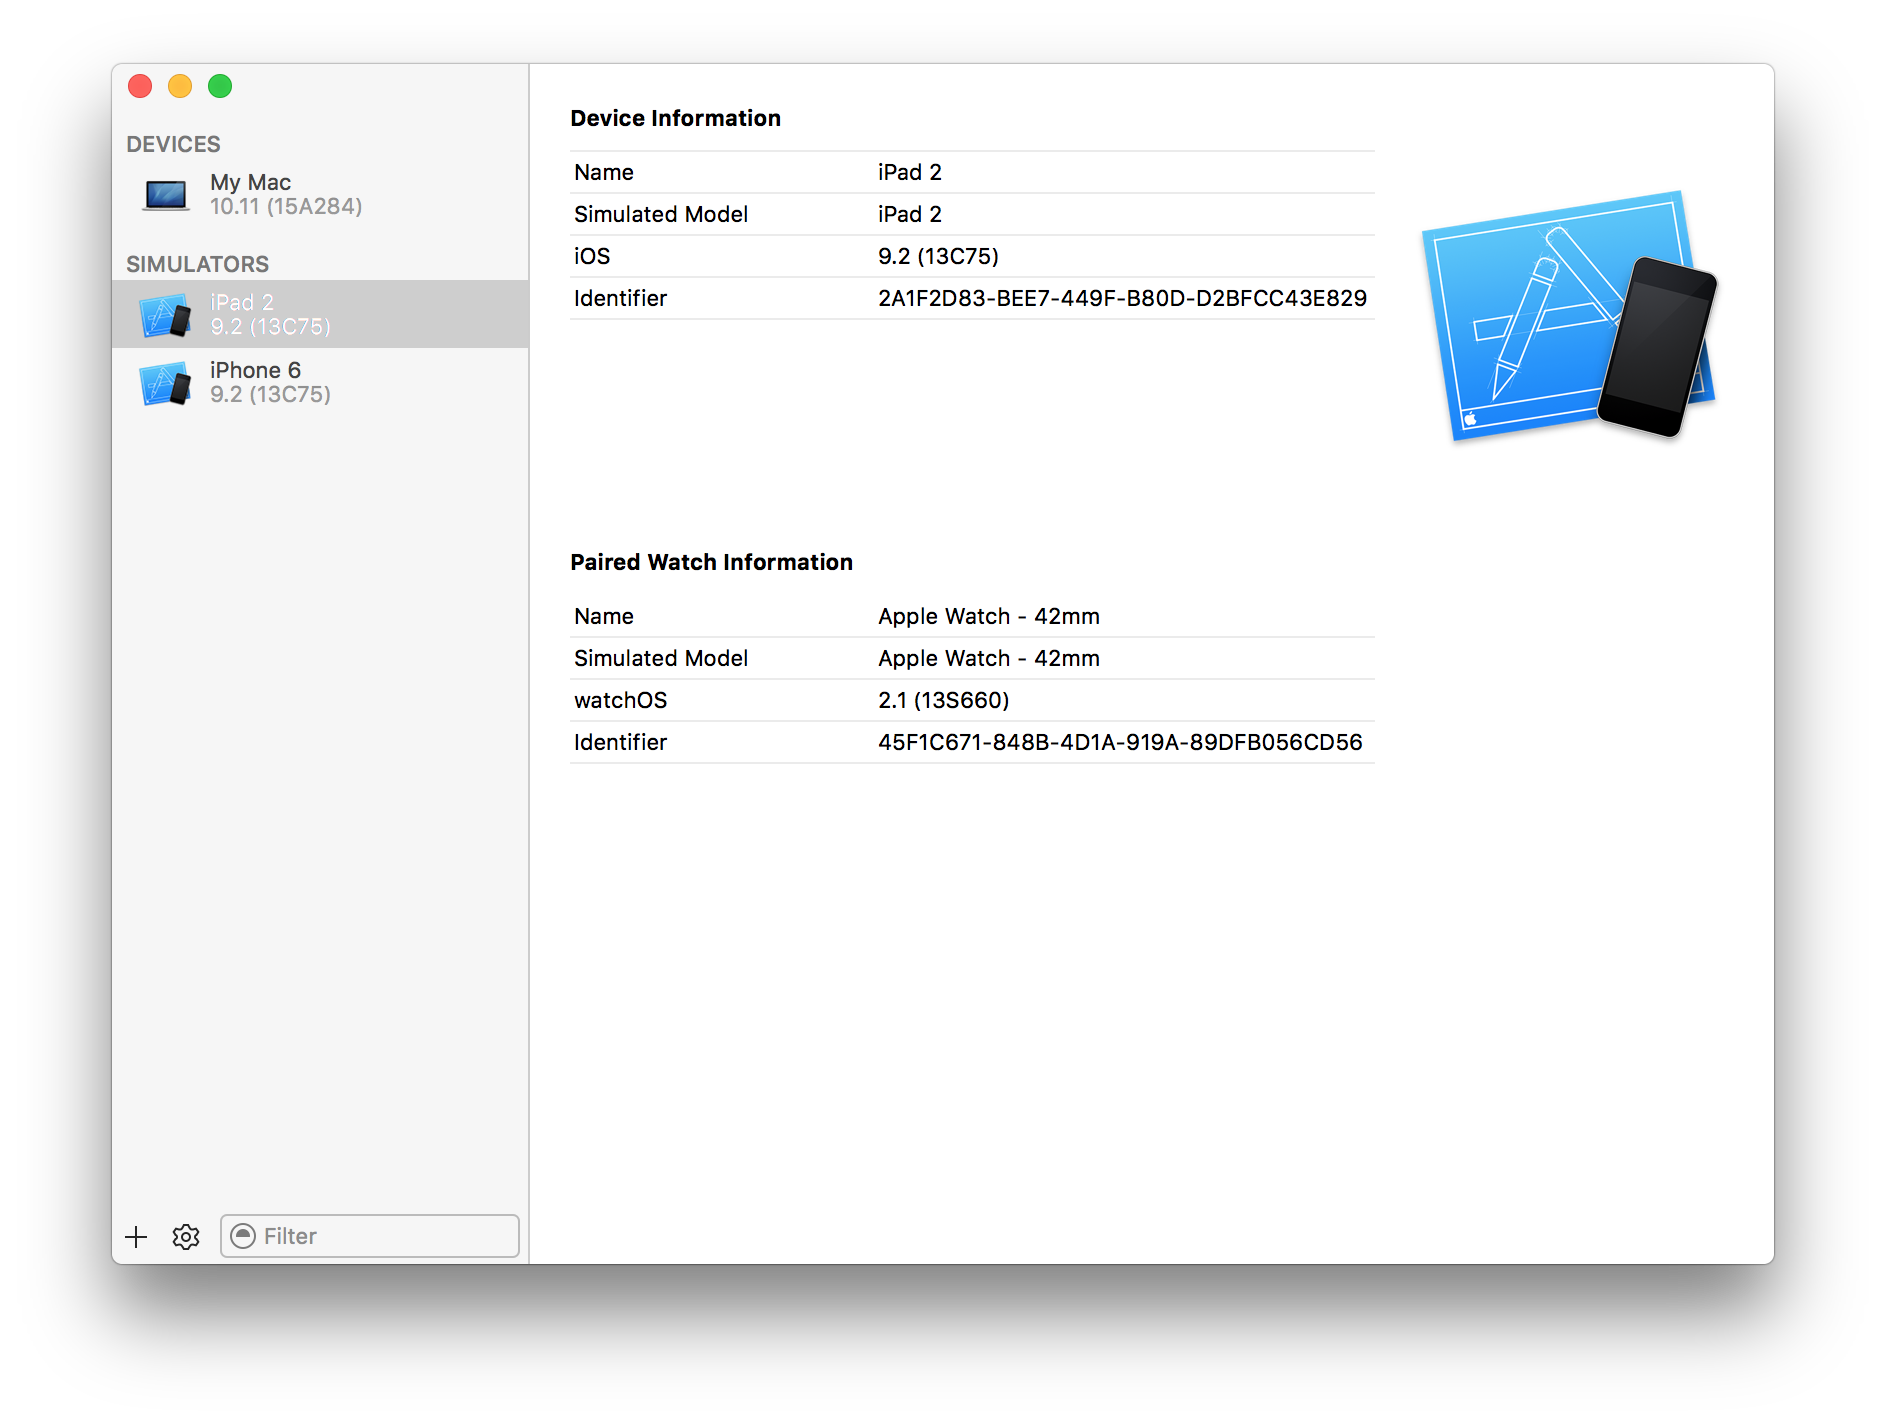This screenshot has height=1424, width=1886.
Task: Click the DEVICES section header
Action: click(173, 145)
